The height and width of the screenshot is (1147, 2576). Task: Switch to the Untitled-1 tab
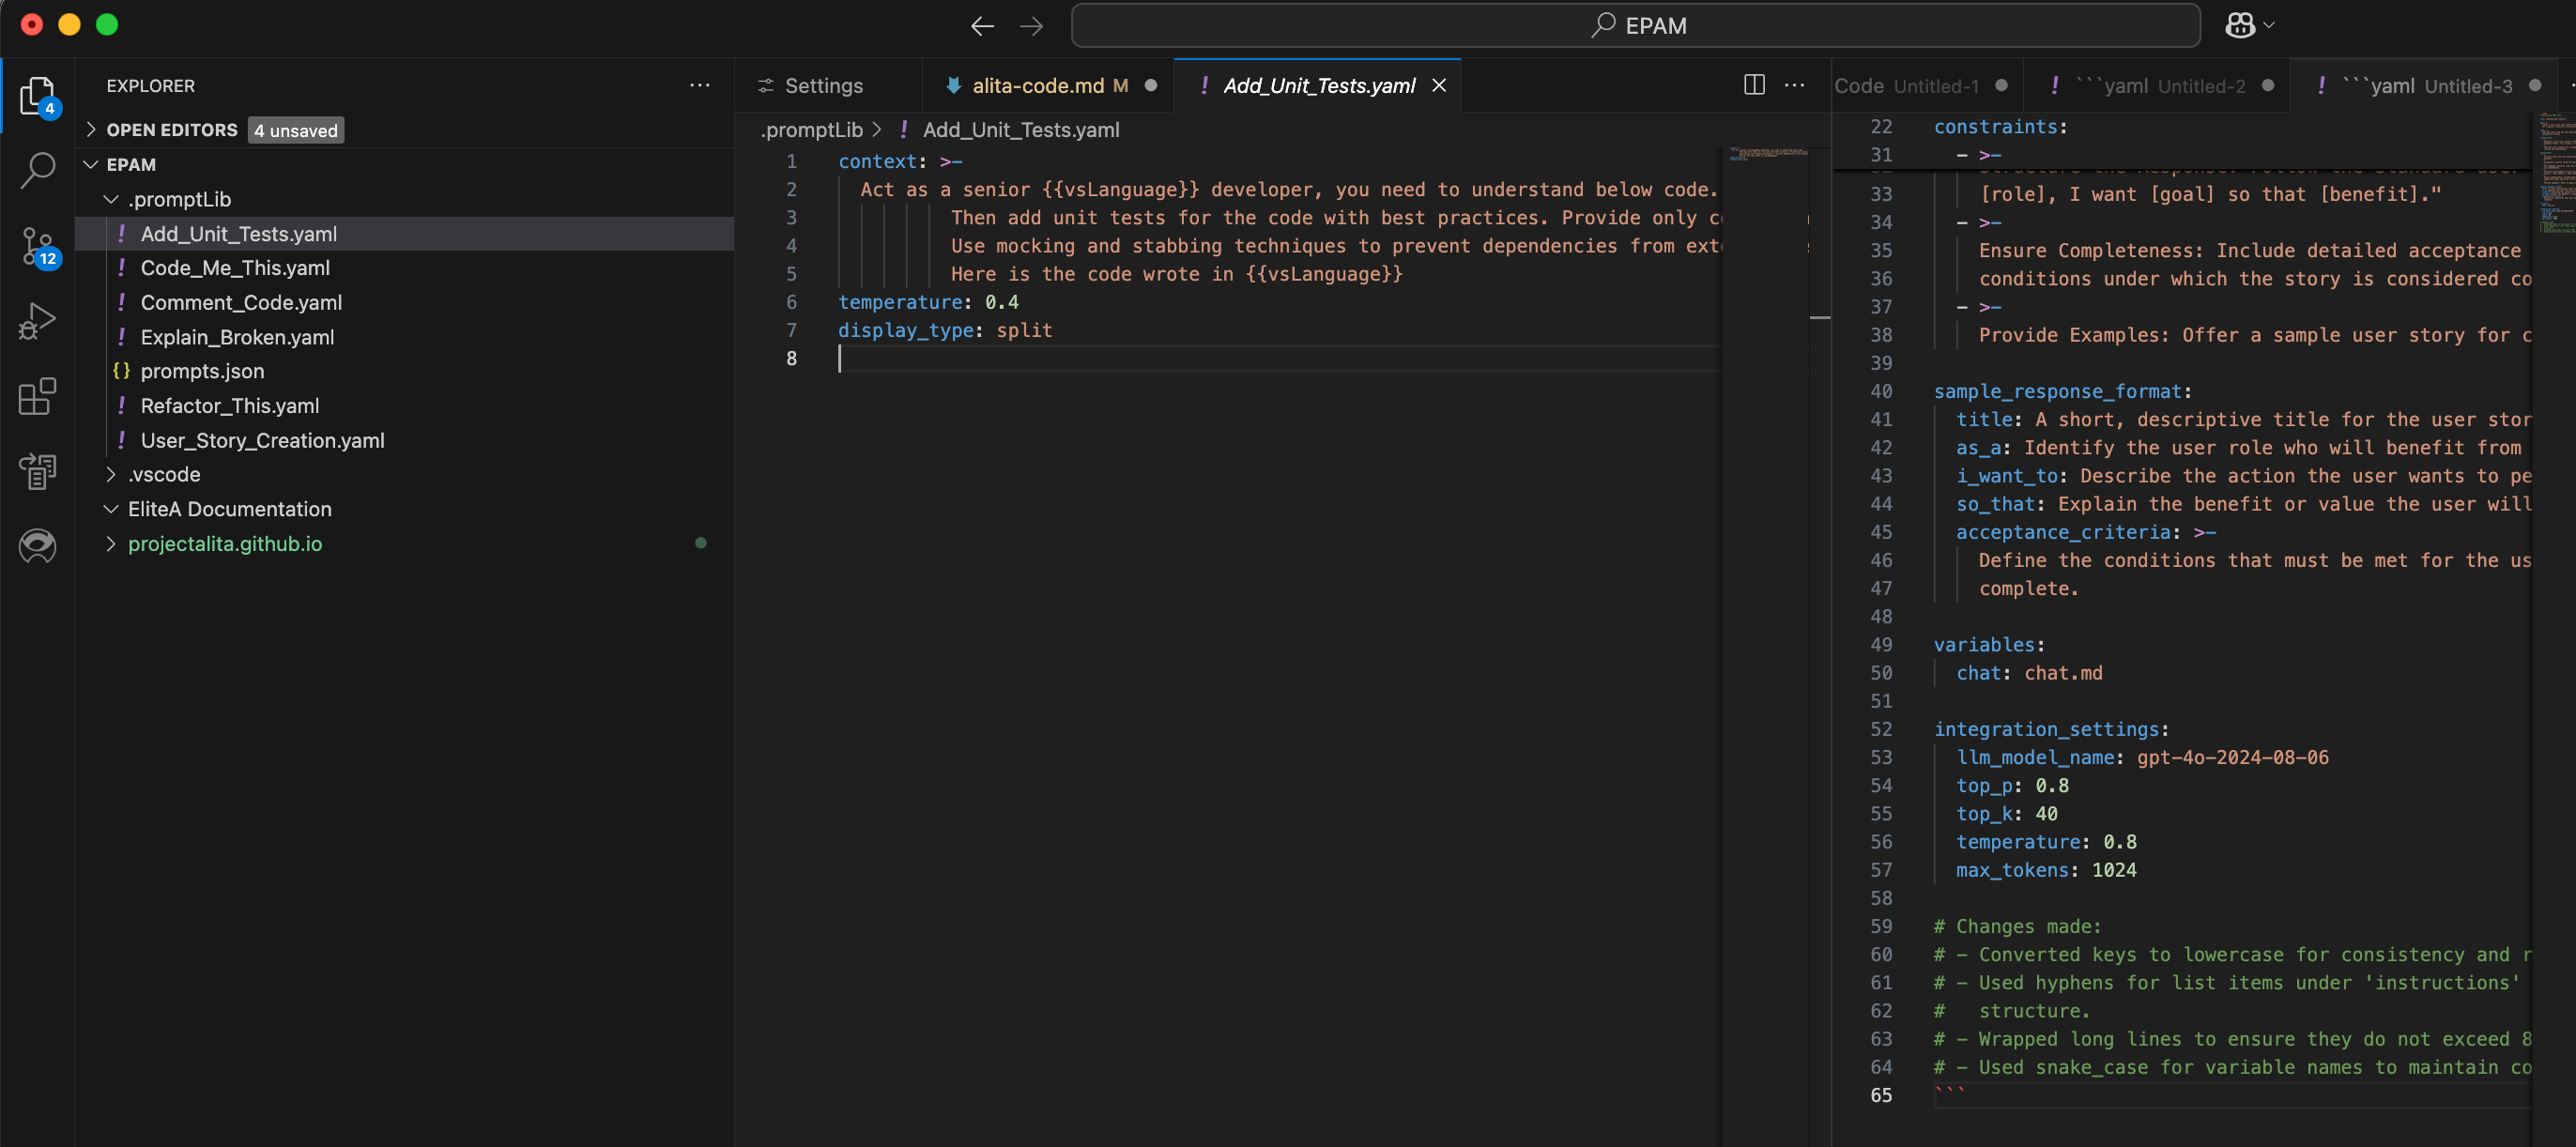1926,86
